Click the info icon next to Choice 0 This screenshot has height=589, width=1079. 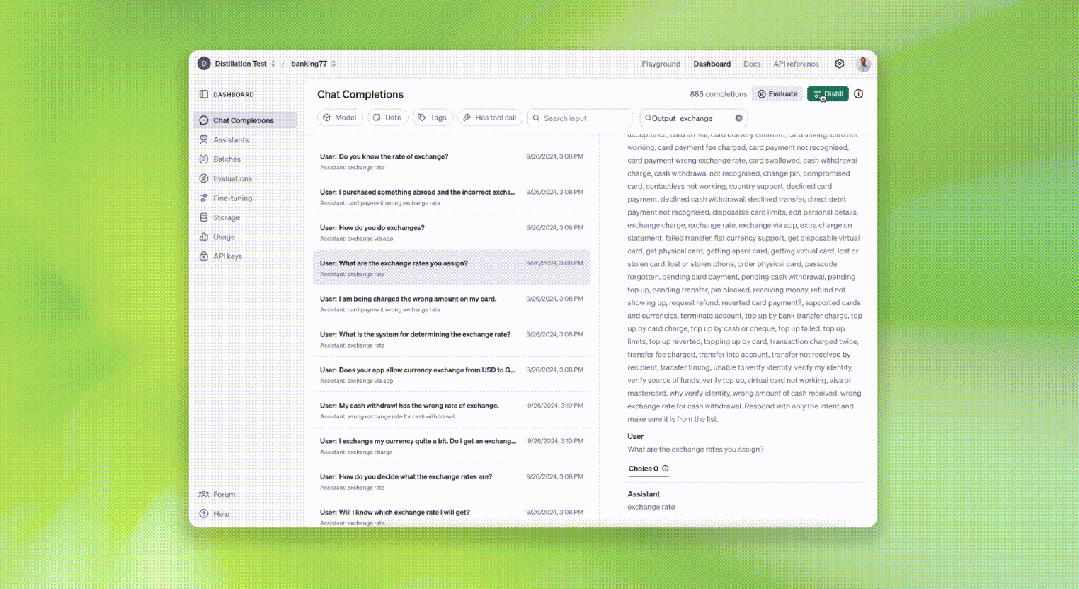[x=665, y=468]
